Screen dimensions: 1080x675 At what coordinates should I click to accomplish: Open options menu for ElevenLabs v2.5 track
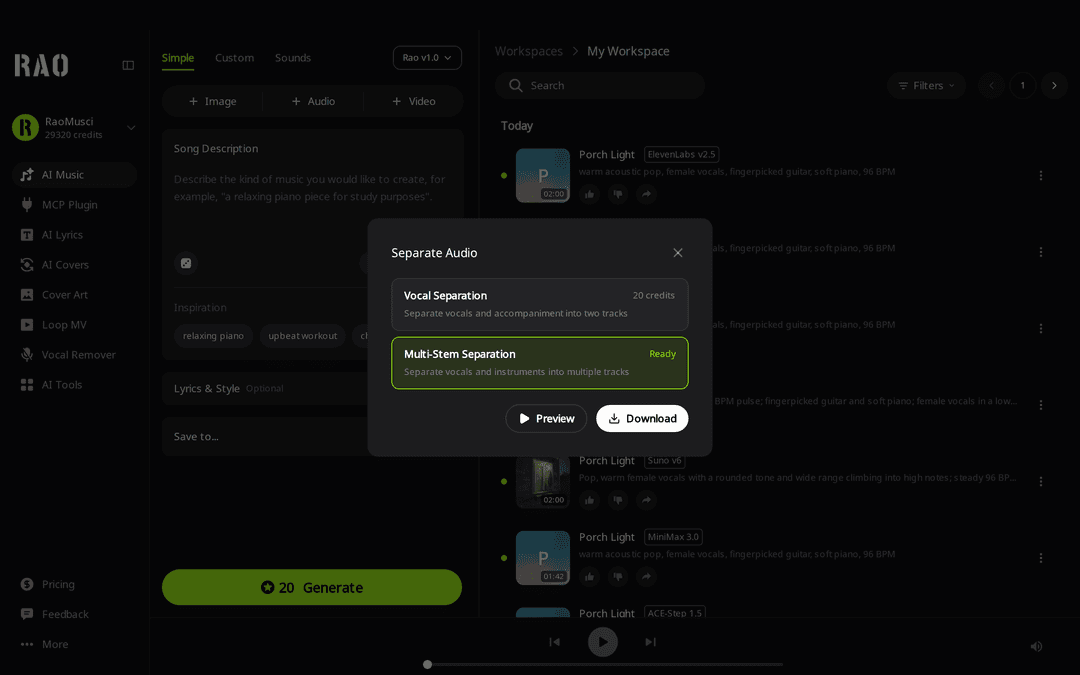(x=1041, y=176)
